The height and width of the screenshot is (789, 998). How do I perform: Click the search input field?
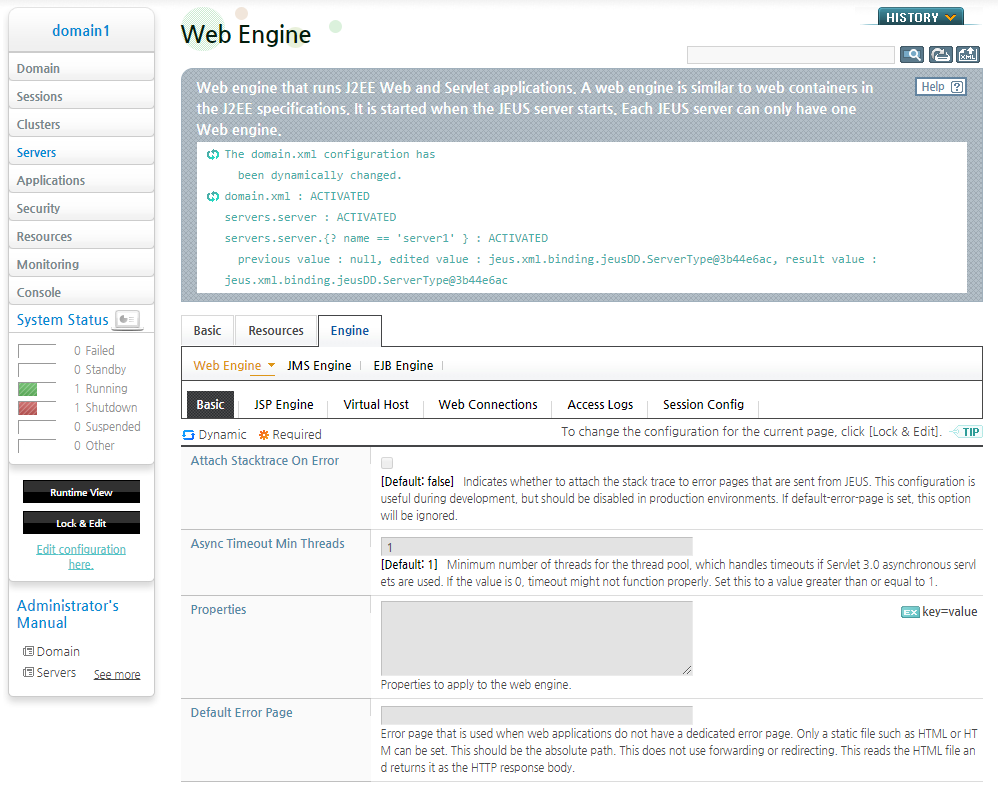(791, 55)
